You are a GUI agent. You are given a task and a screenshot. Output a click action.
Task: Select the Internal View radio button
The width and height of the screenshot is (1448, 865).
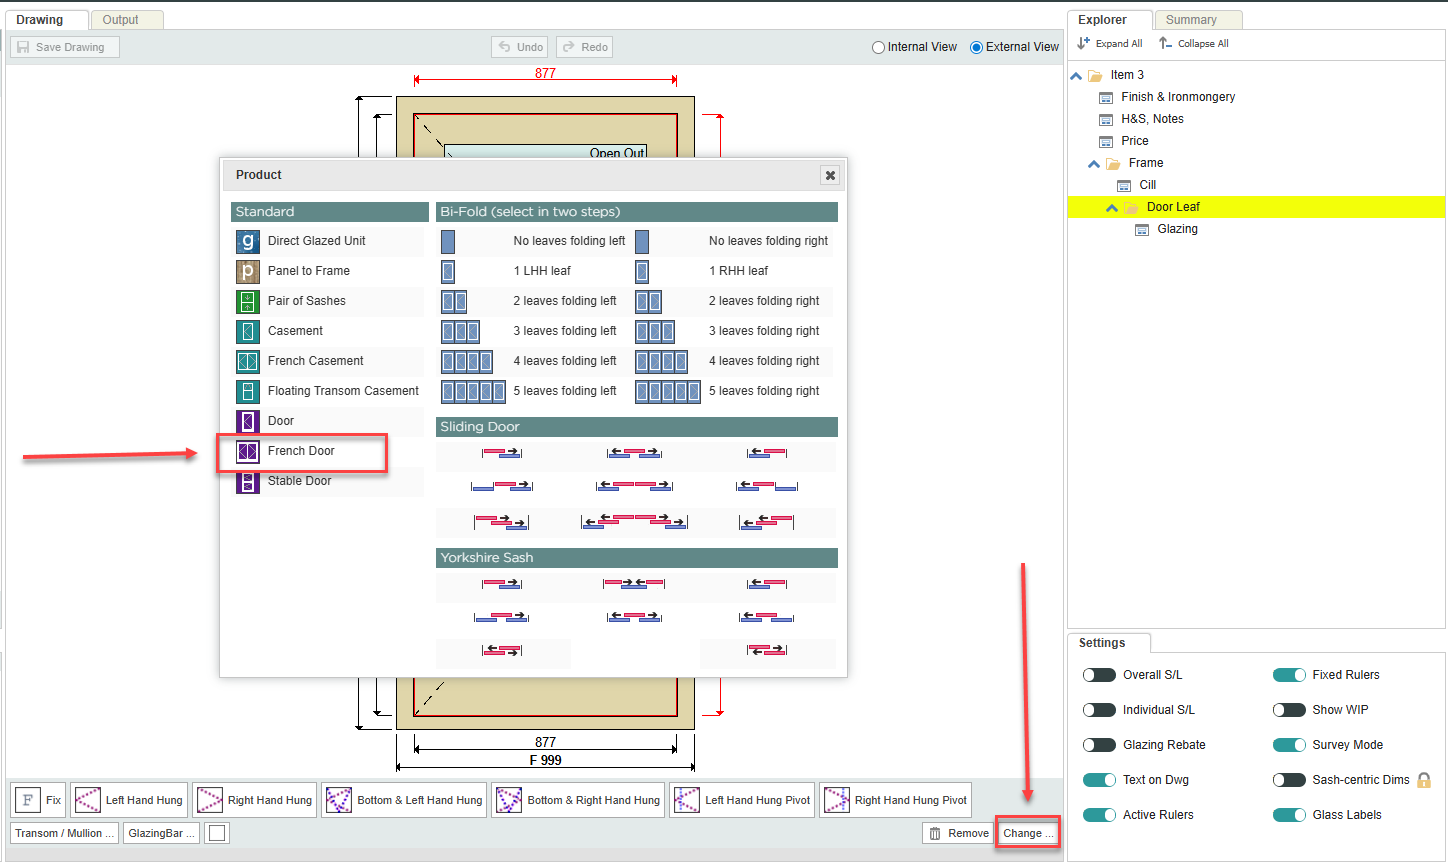point(878,47)
